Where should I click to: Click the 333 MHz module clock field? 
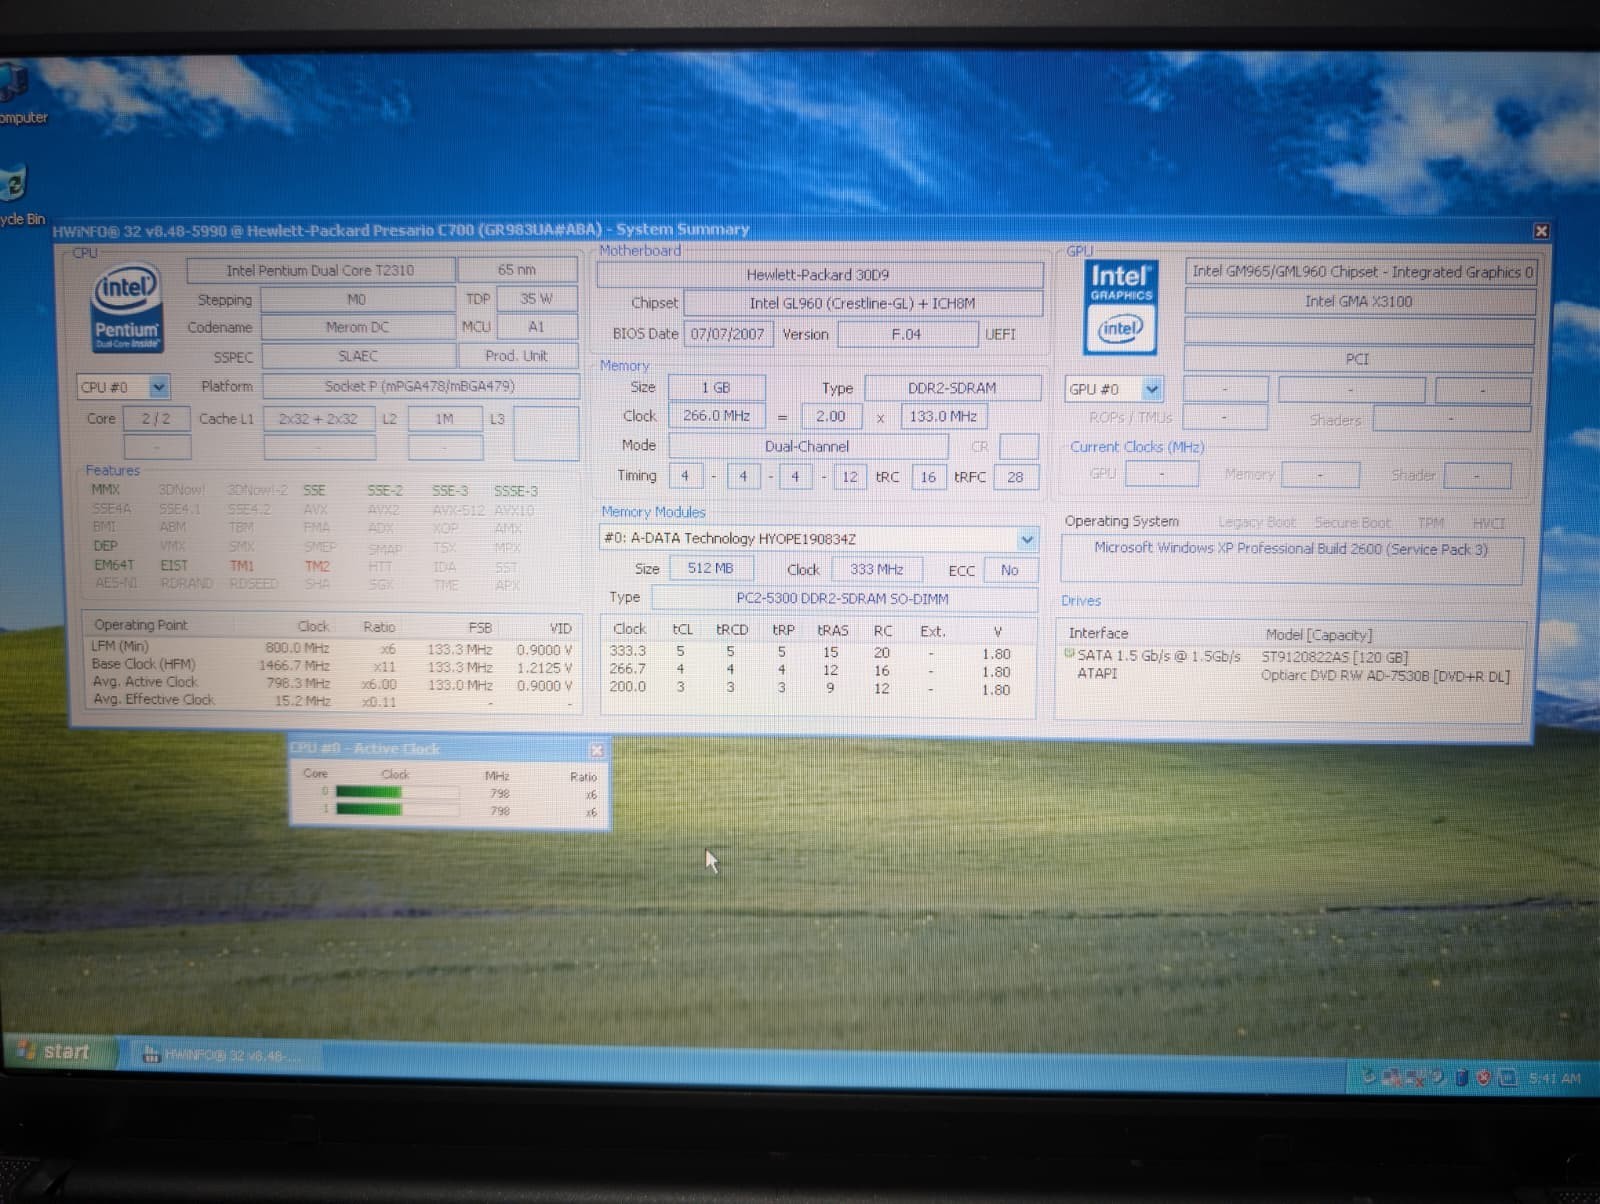click(877, 569)
